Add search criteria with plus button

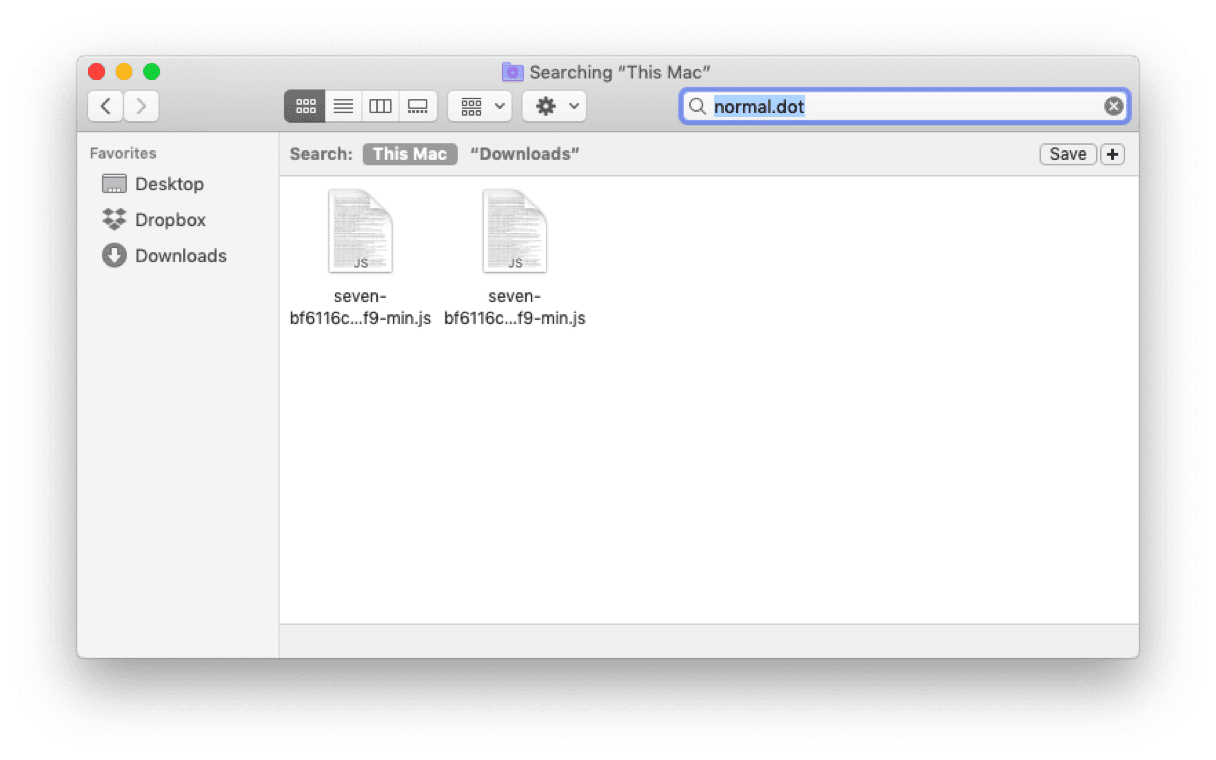point(1112,154)
